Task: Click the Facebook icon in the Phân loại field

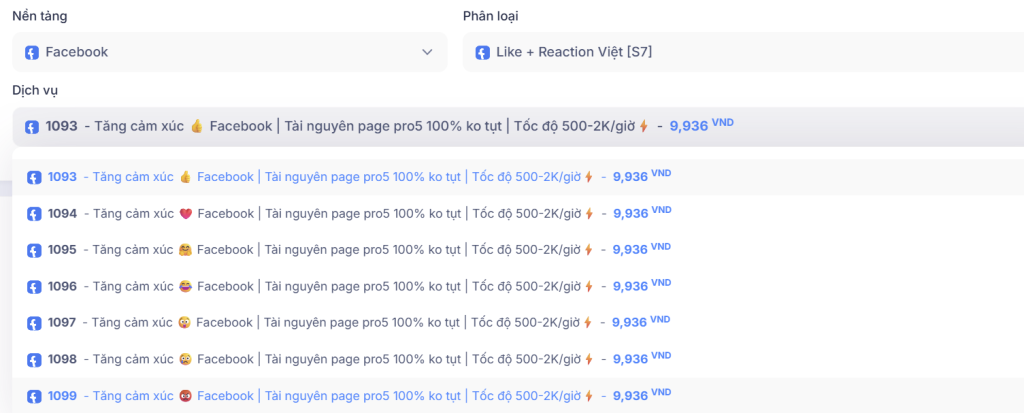Action: 483,52
